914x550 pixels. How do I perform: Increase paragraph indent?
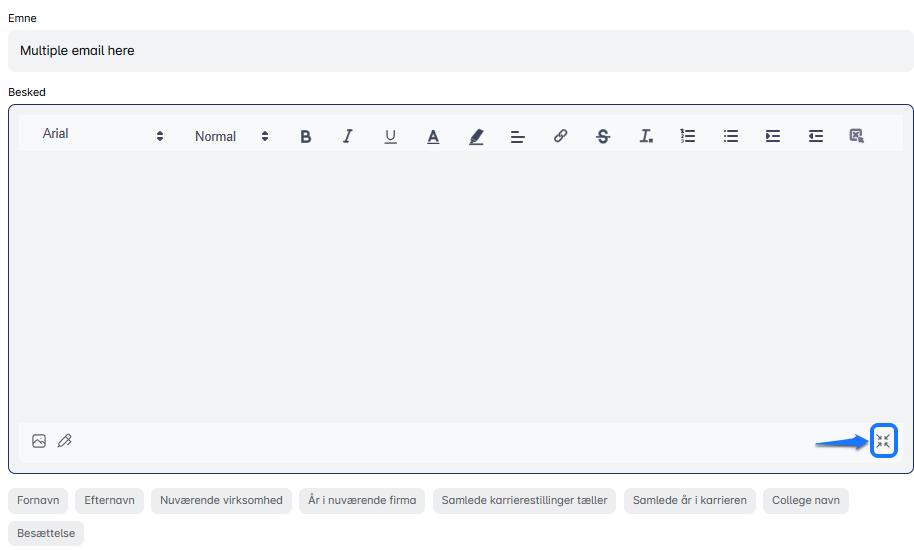click(x=773, y=136)
